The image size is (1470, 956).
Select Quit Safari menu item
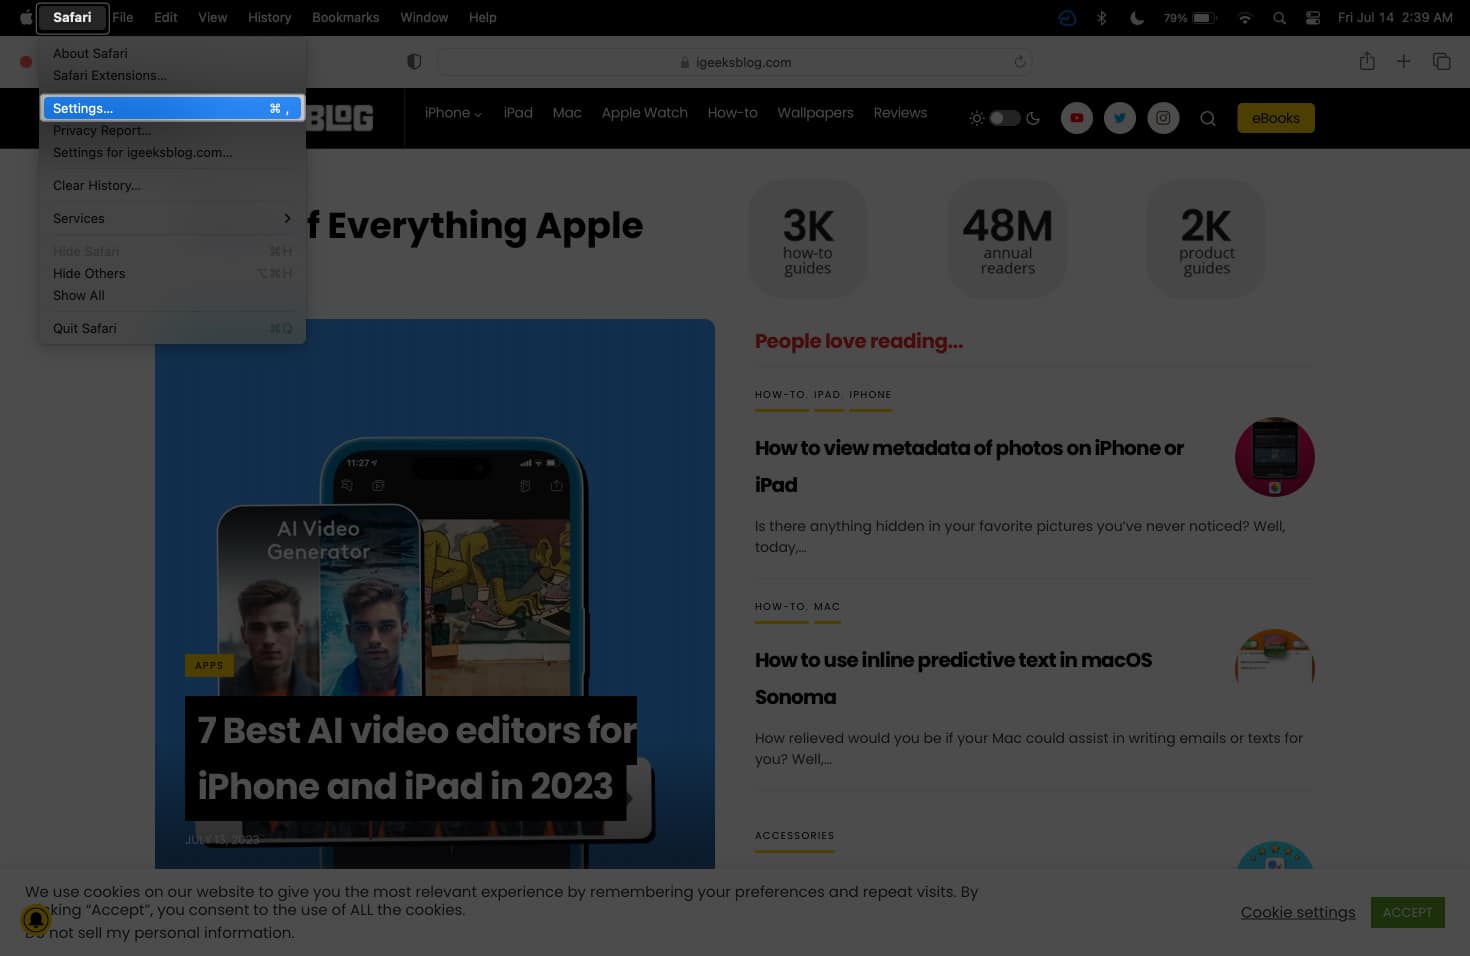[x=172, y=328]
